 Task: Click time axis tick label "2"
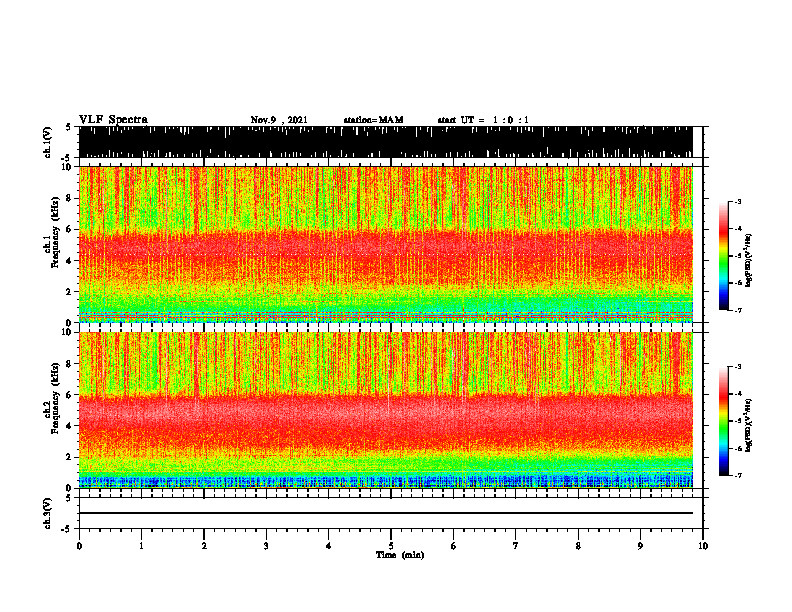coord(204,546)
